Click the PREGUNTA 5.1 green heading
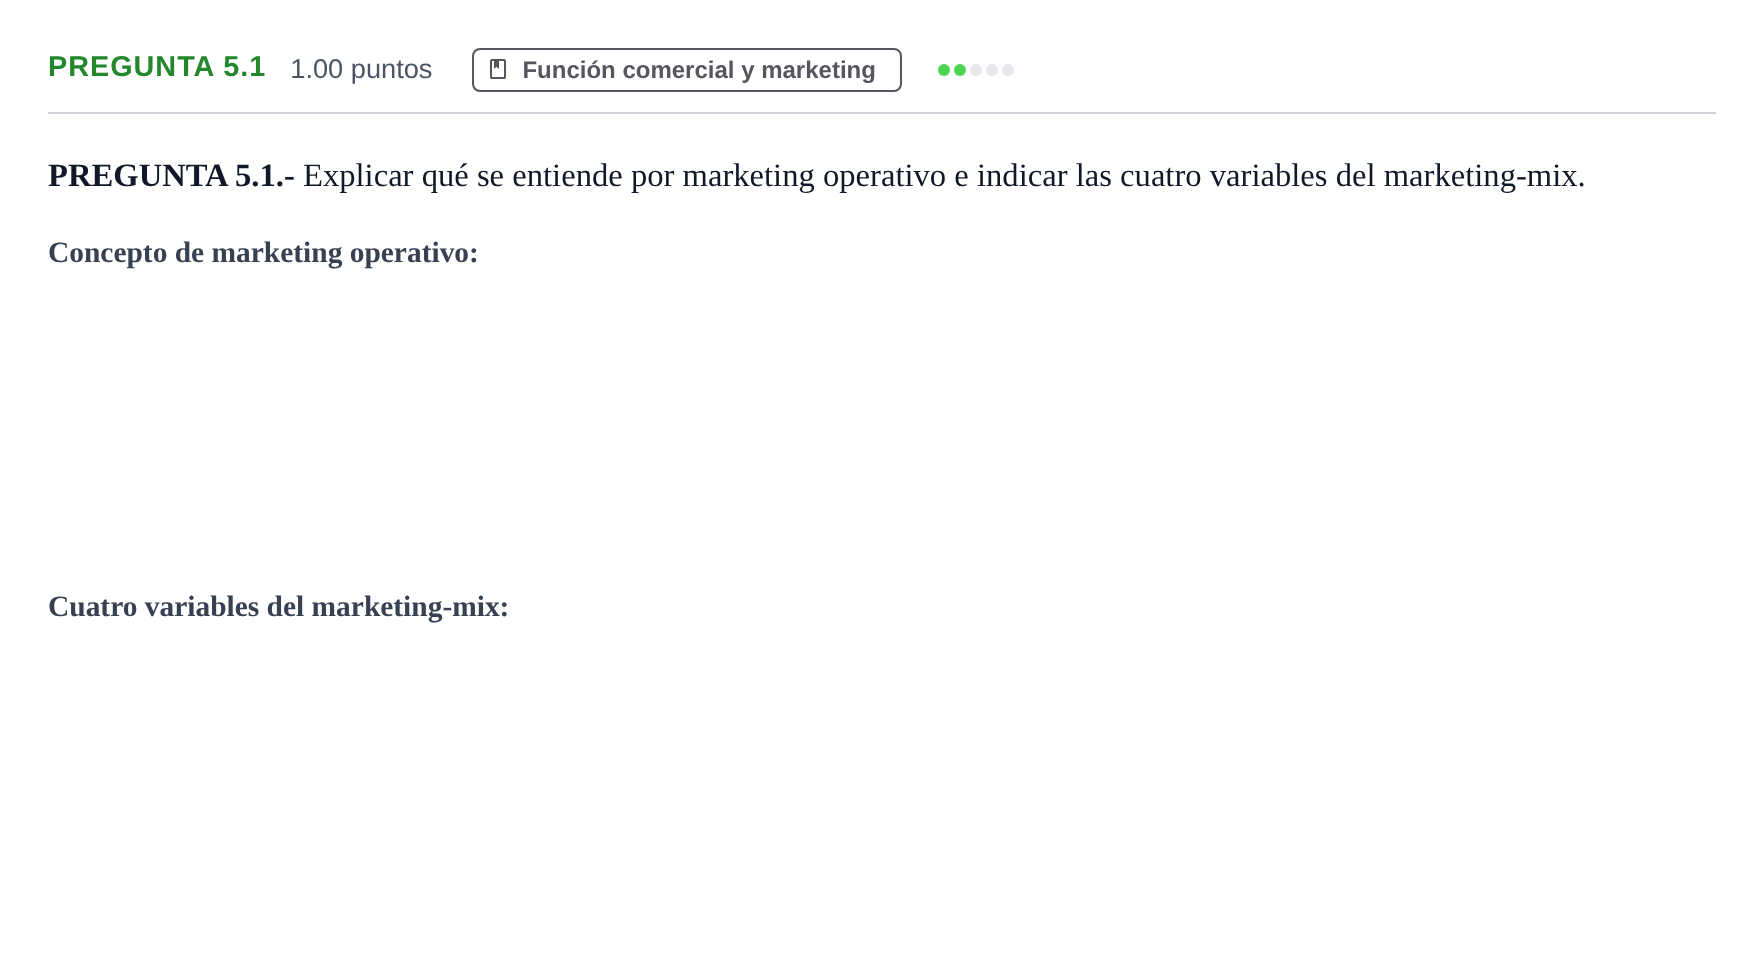The width and height of the screenshot is (1764, 974). tap(157, 67)
